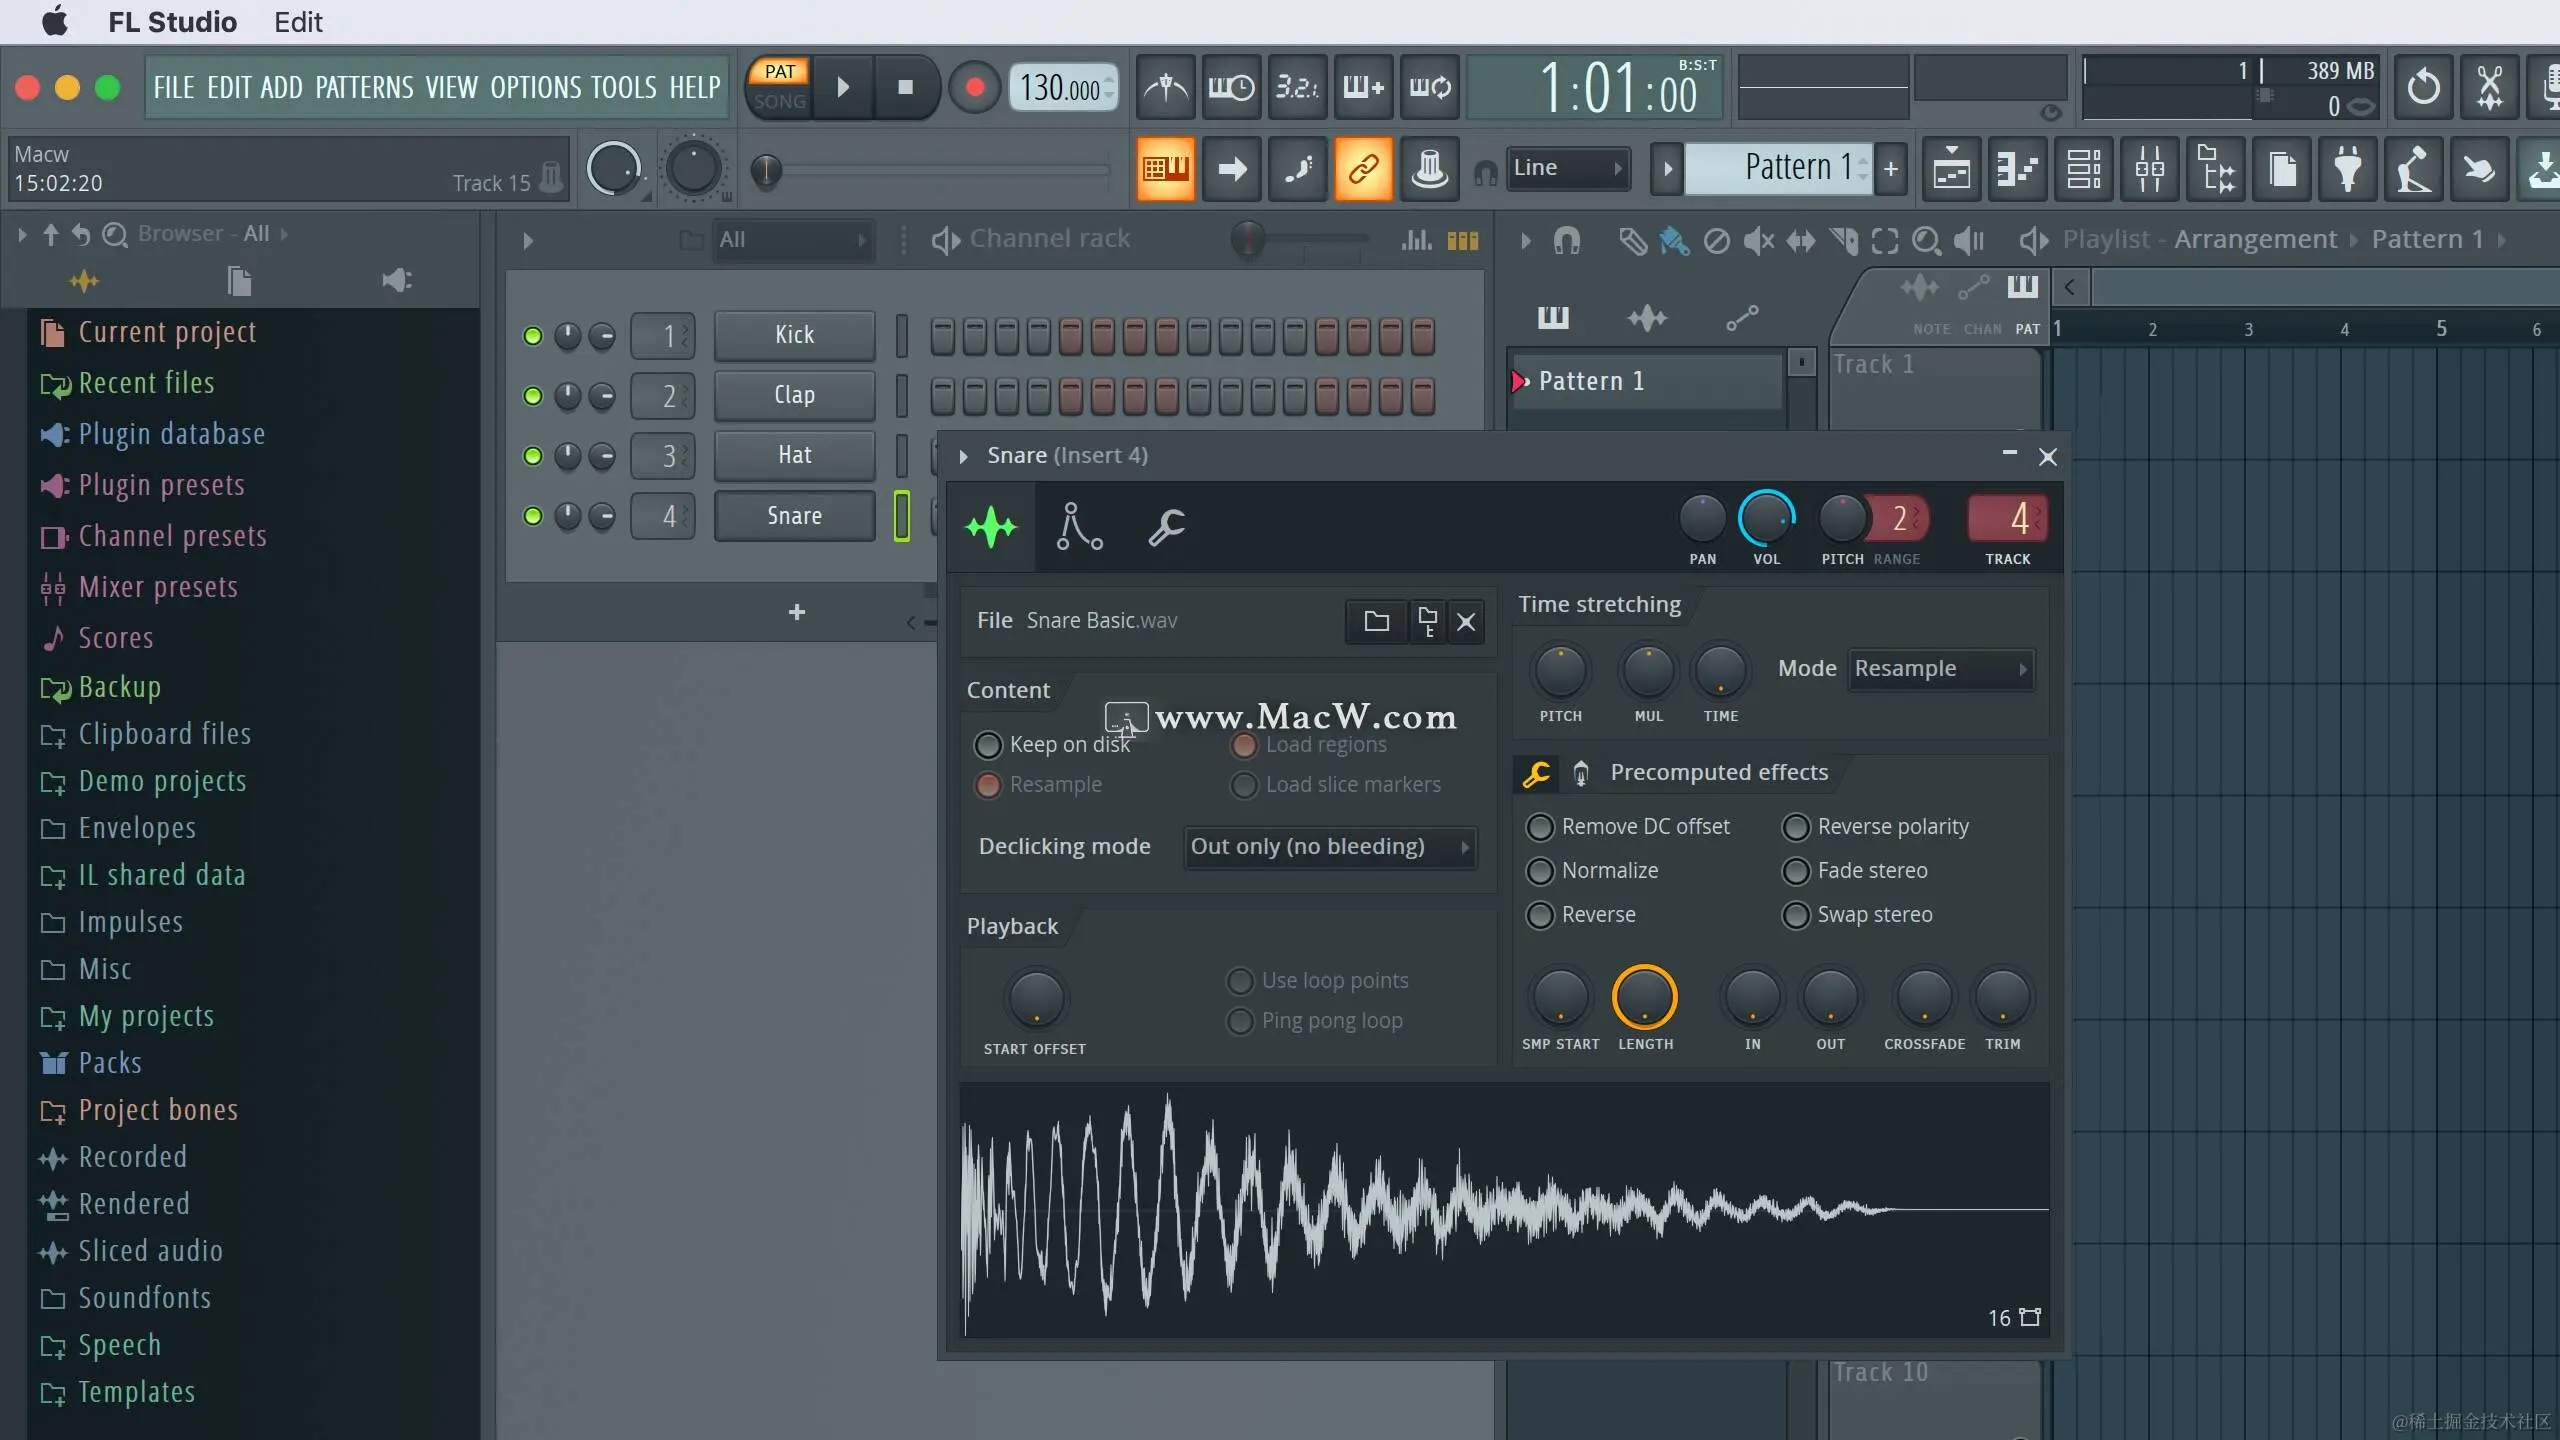
Task: Click the Kick channel button
Action: click(794, 336)
